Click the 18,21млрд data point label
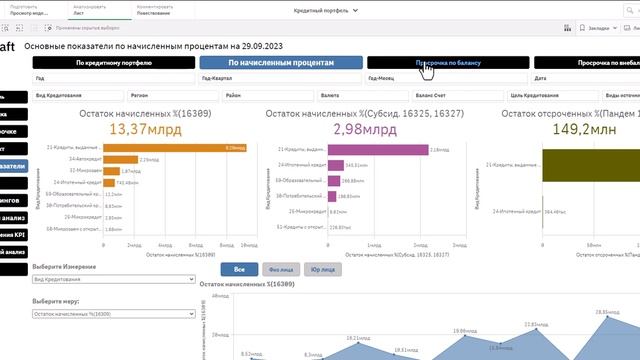Viewport: 640px width, 360px height. tap(358, 338)
